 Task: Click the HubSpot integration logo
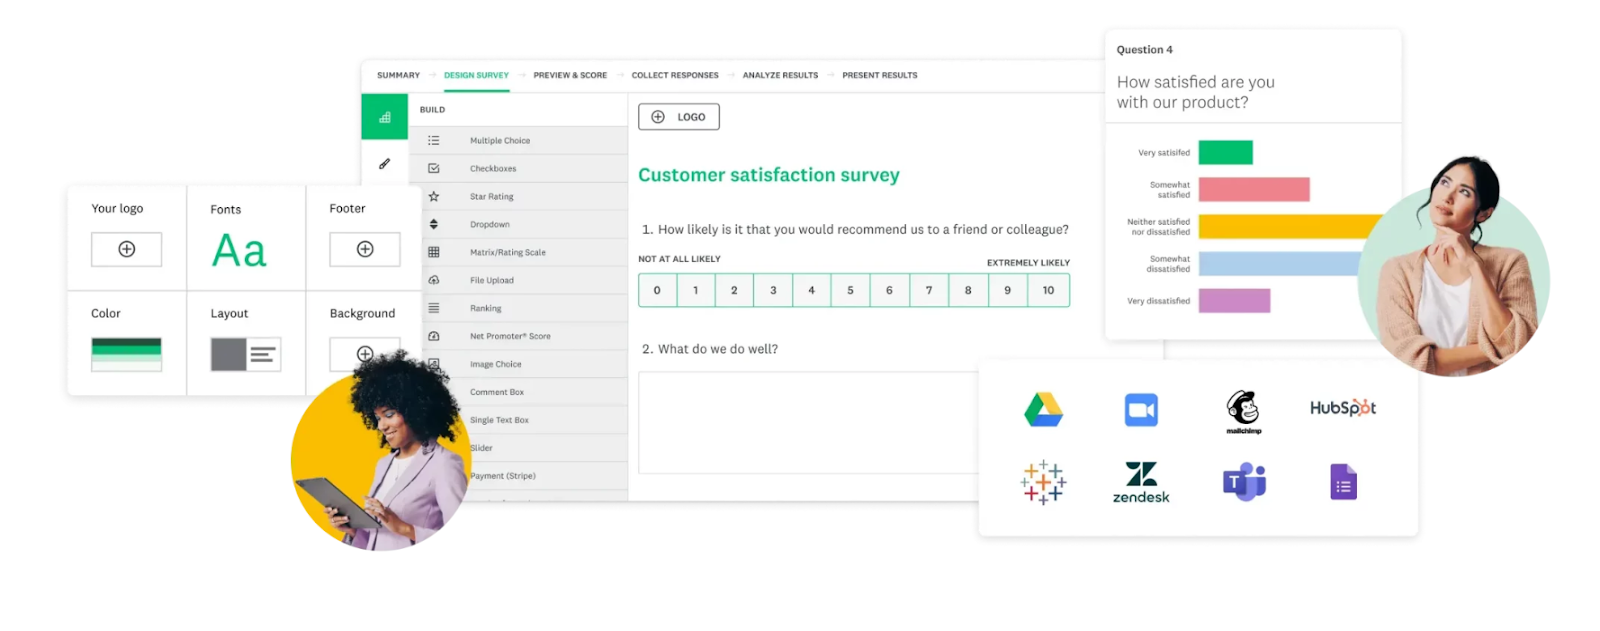[x=1343, y=408]
